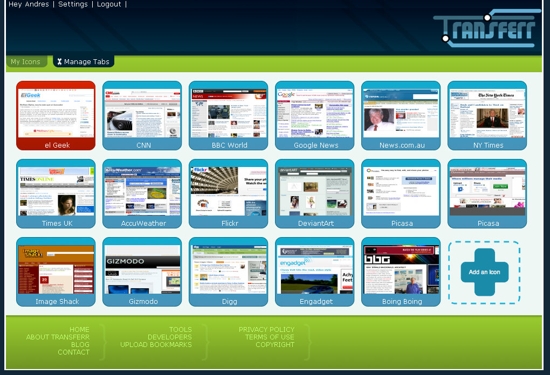The height and width of the screenshot is (375, 550).
Task: Open the Copyright footer link
Action: [x=275, y=344]
